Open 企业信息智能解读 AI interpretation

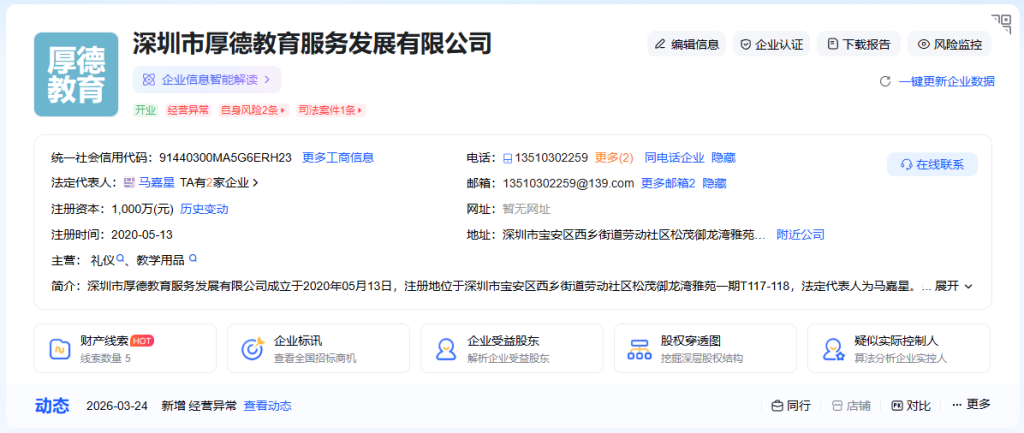(x=207, y=79)
